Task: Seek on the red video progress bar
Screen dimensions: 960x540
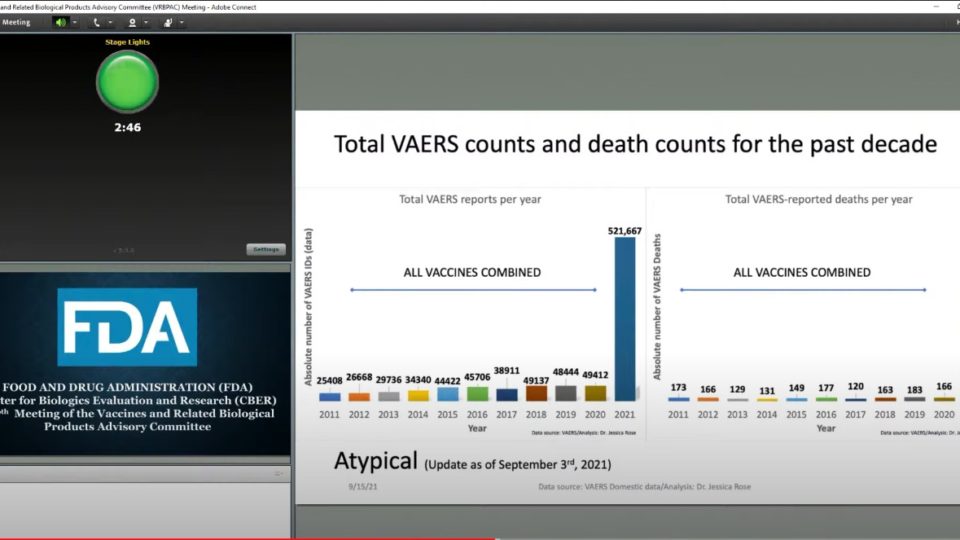Action: [248, 539]
